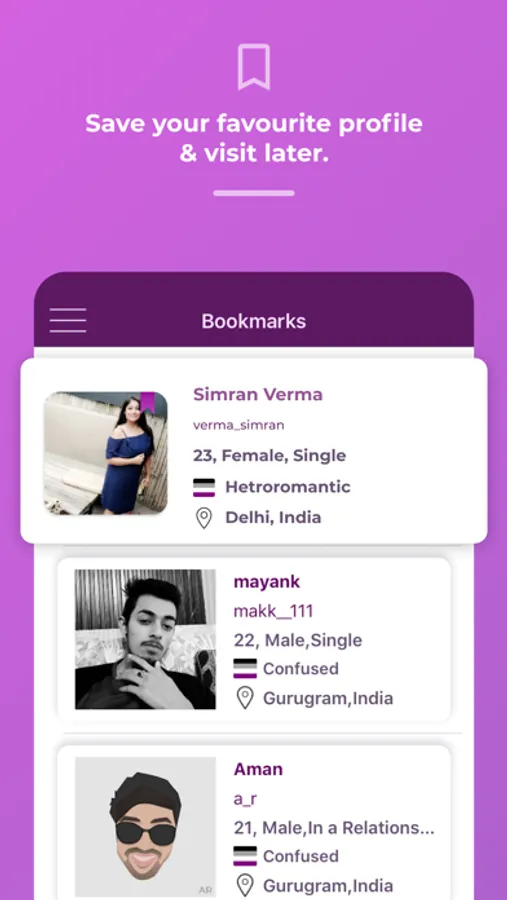
Task: Click flag icon beside mayank's Confused label
Action: pos(245,668)
